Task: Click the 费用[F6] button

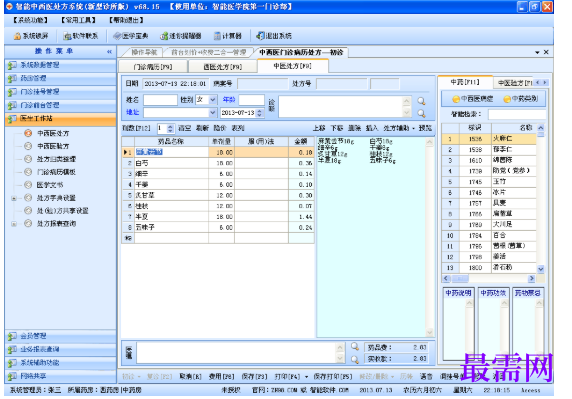Action: (221, 377)
